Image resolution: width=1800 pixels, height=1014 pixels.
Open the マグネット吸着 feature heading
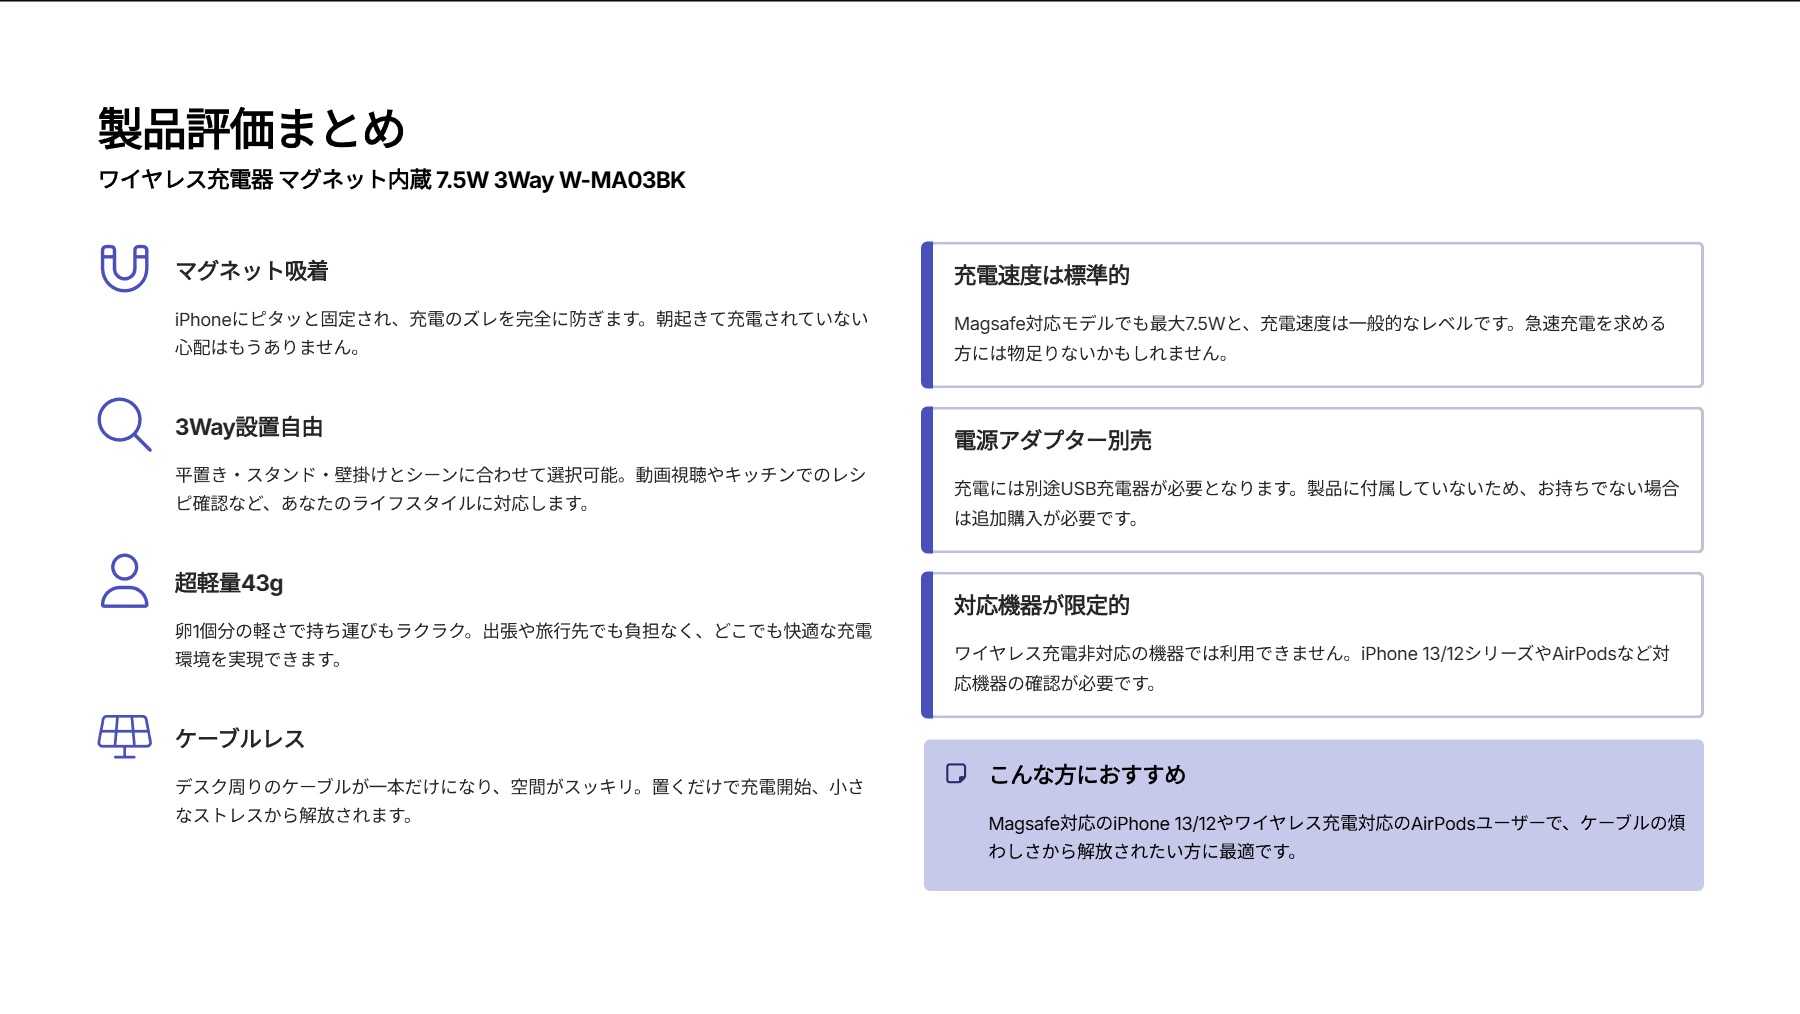pyautogui.click(x=256, y=270)
